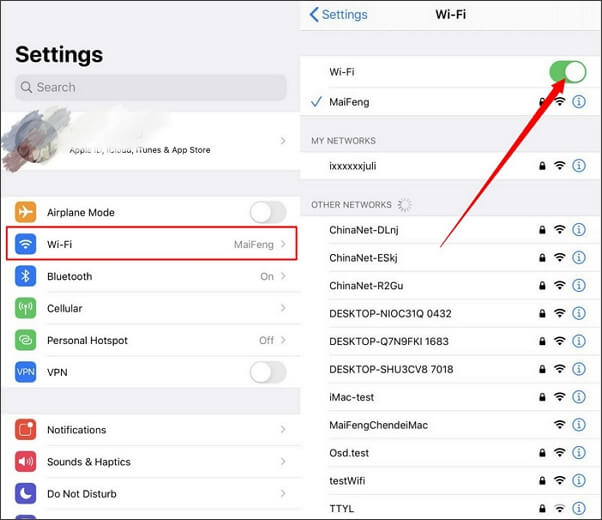
Task: Expand Apple ID profile chevron
Action: 283,141
